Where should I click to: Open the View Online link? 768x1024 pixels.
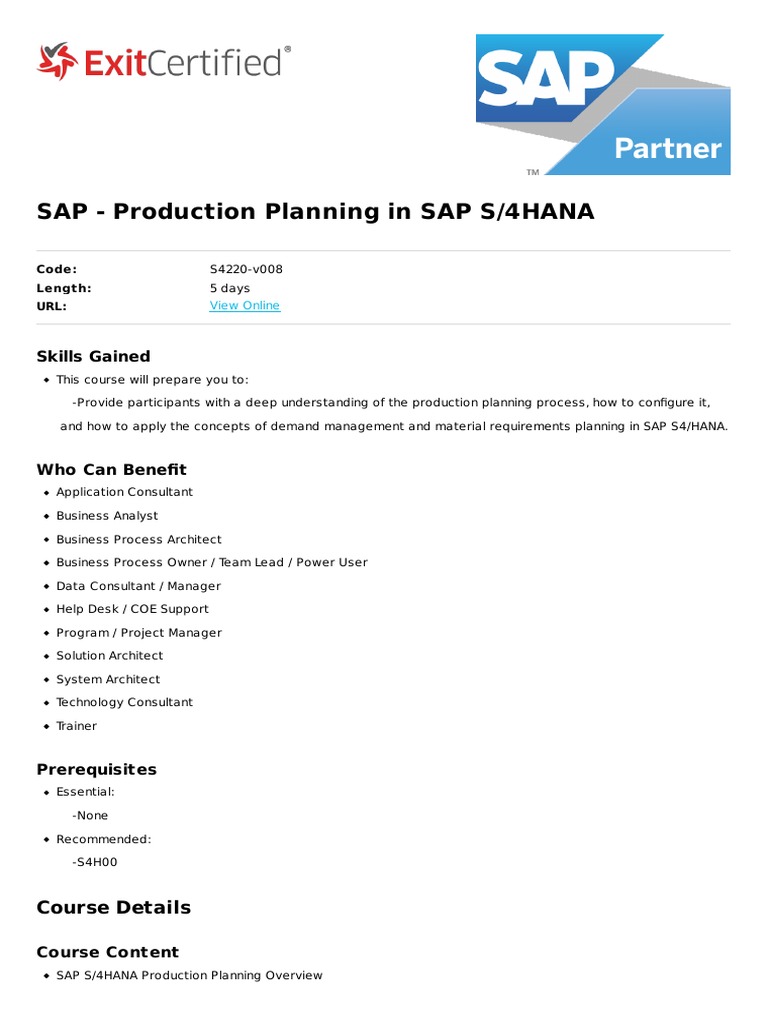244,306
